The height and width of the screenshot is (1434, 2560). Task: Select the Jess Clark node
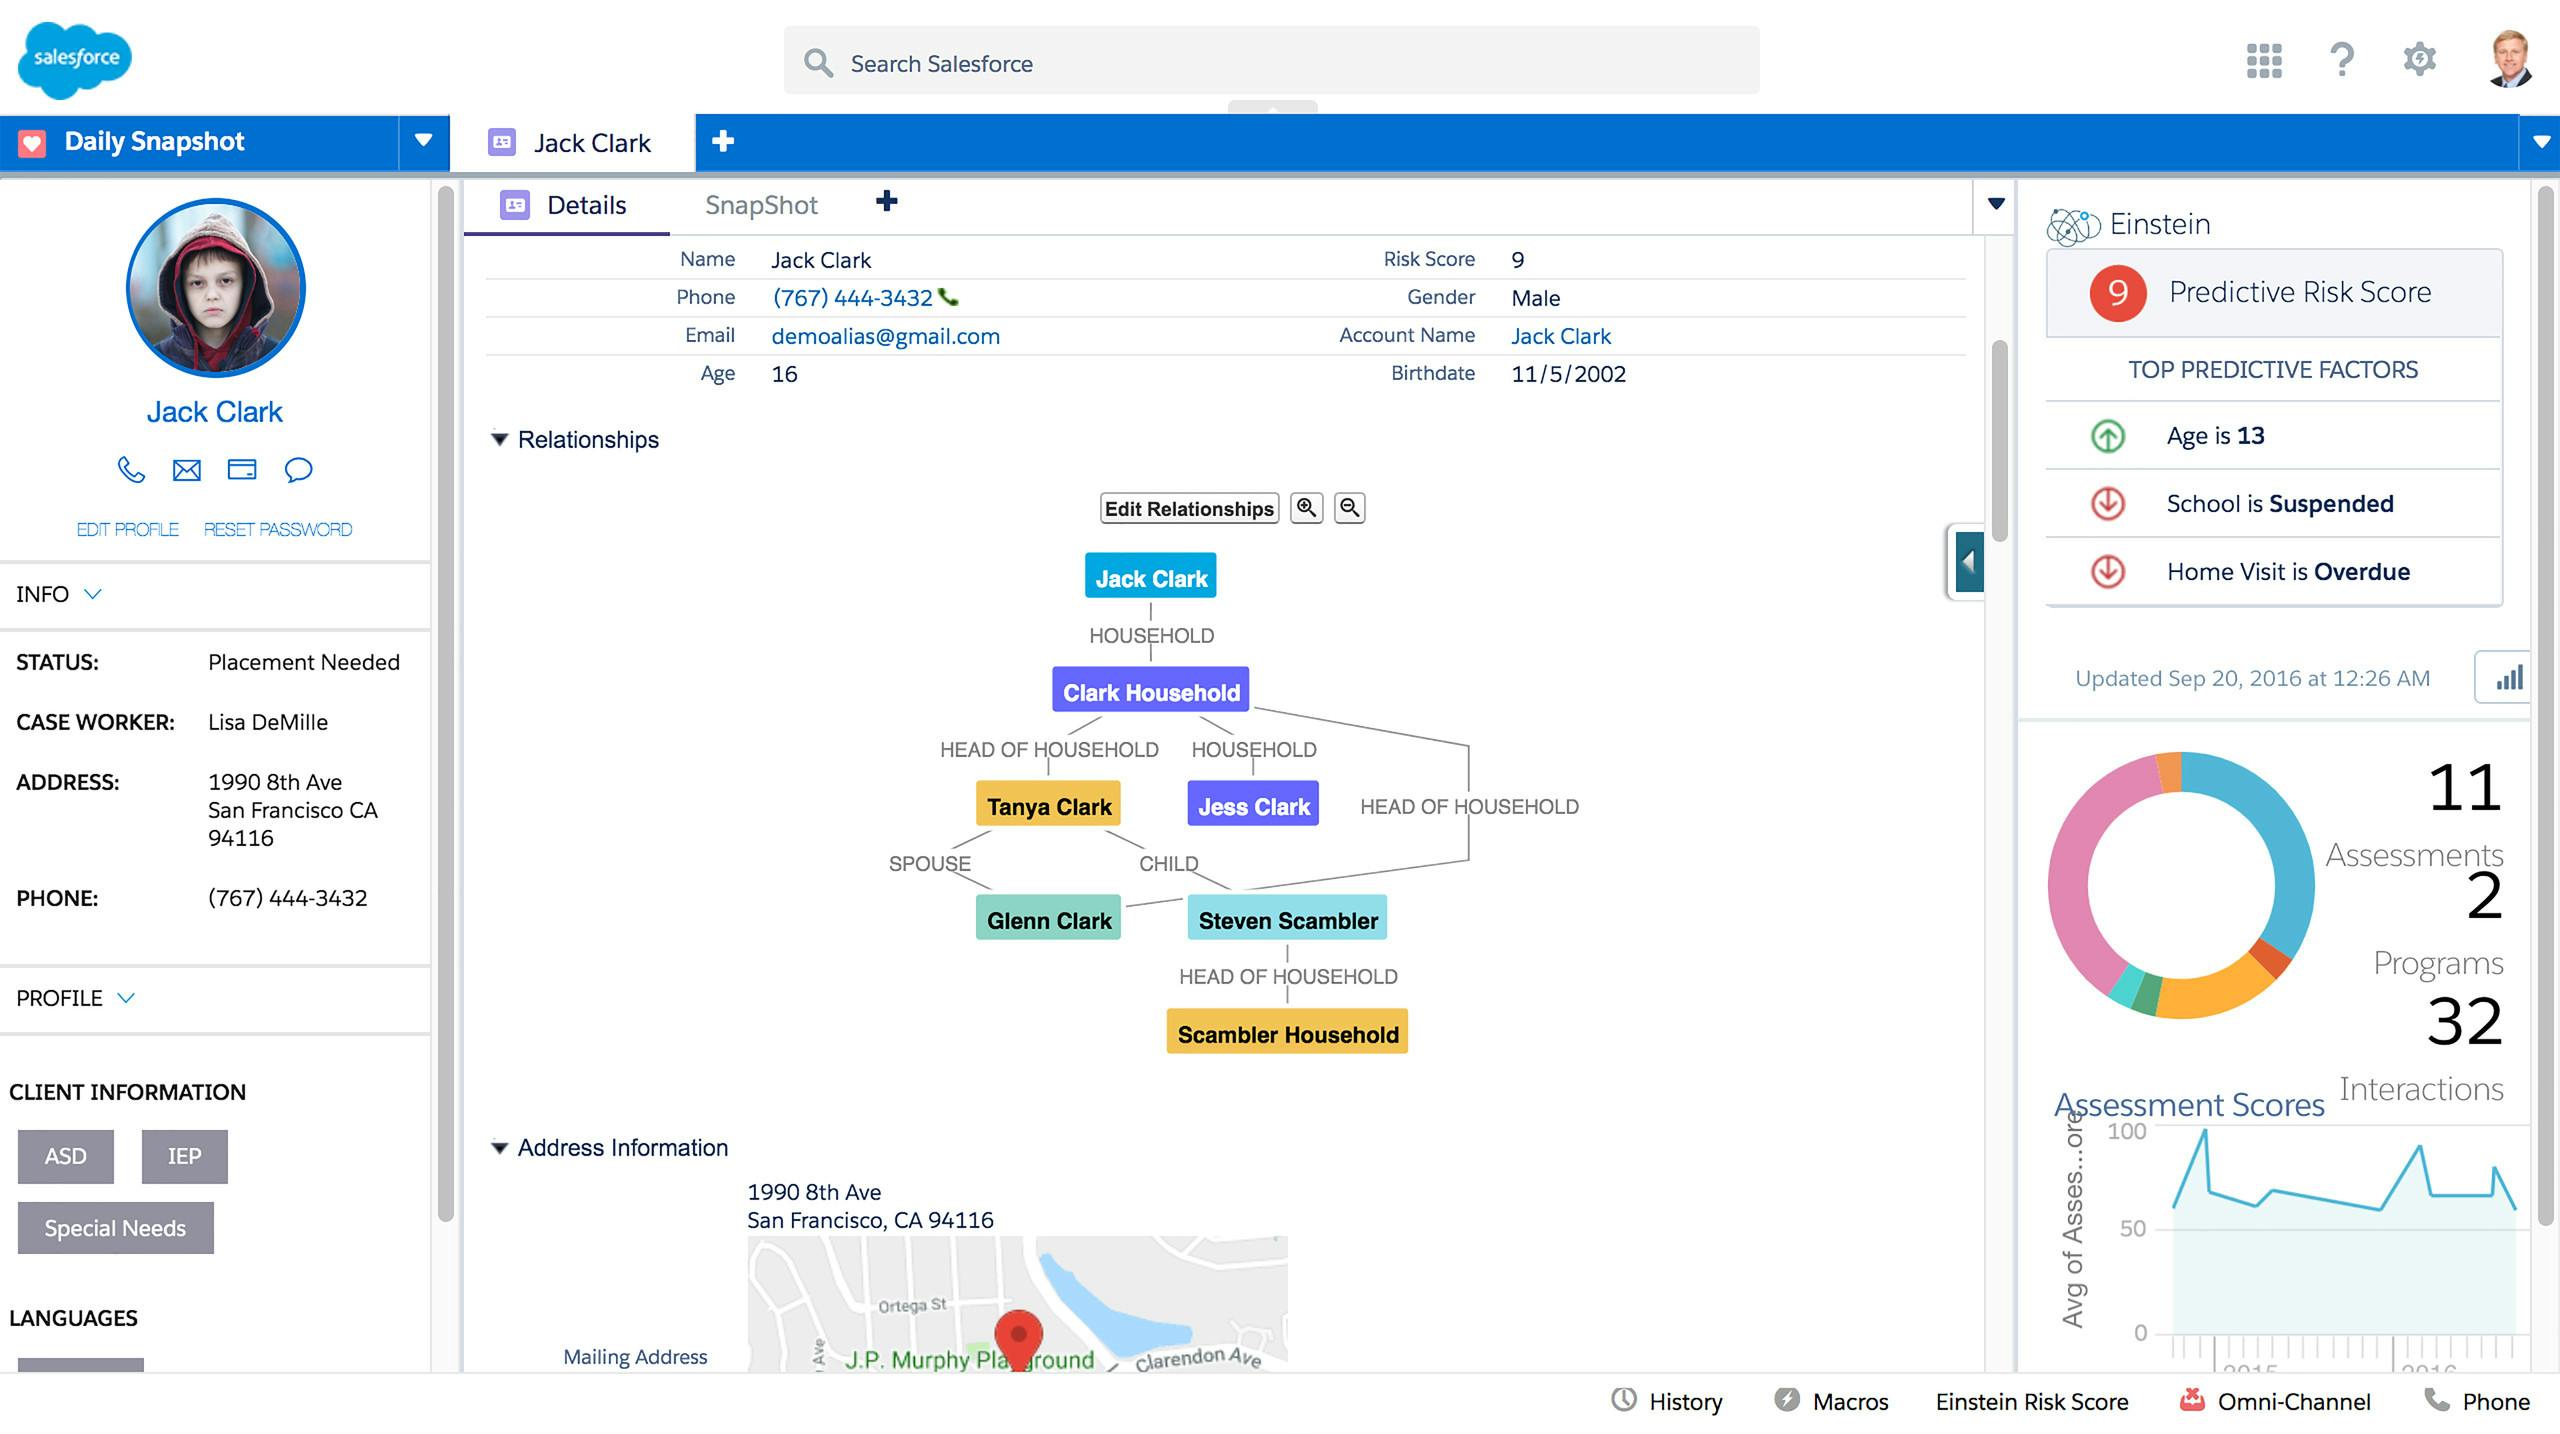1253,806
